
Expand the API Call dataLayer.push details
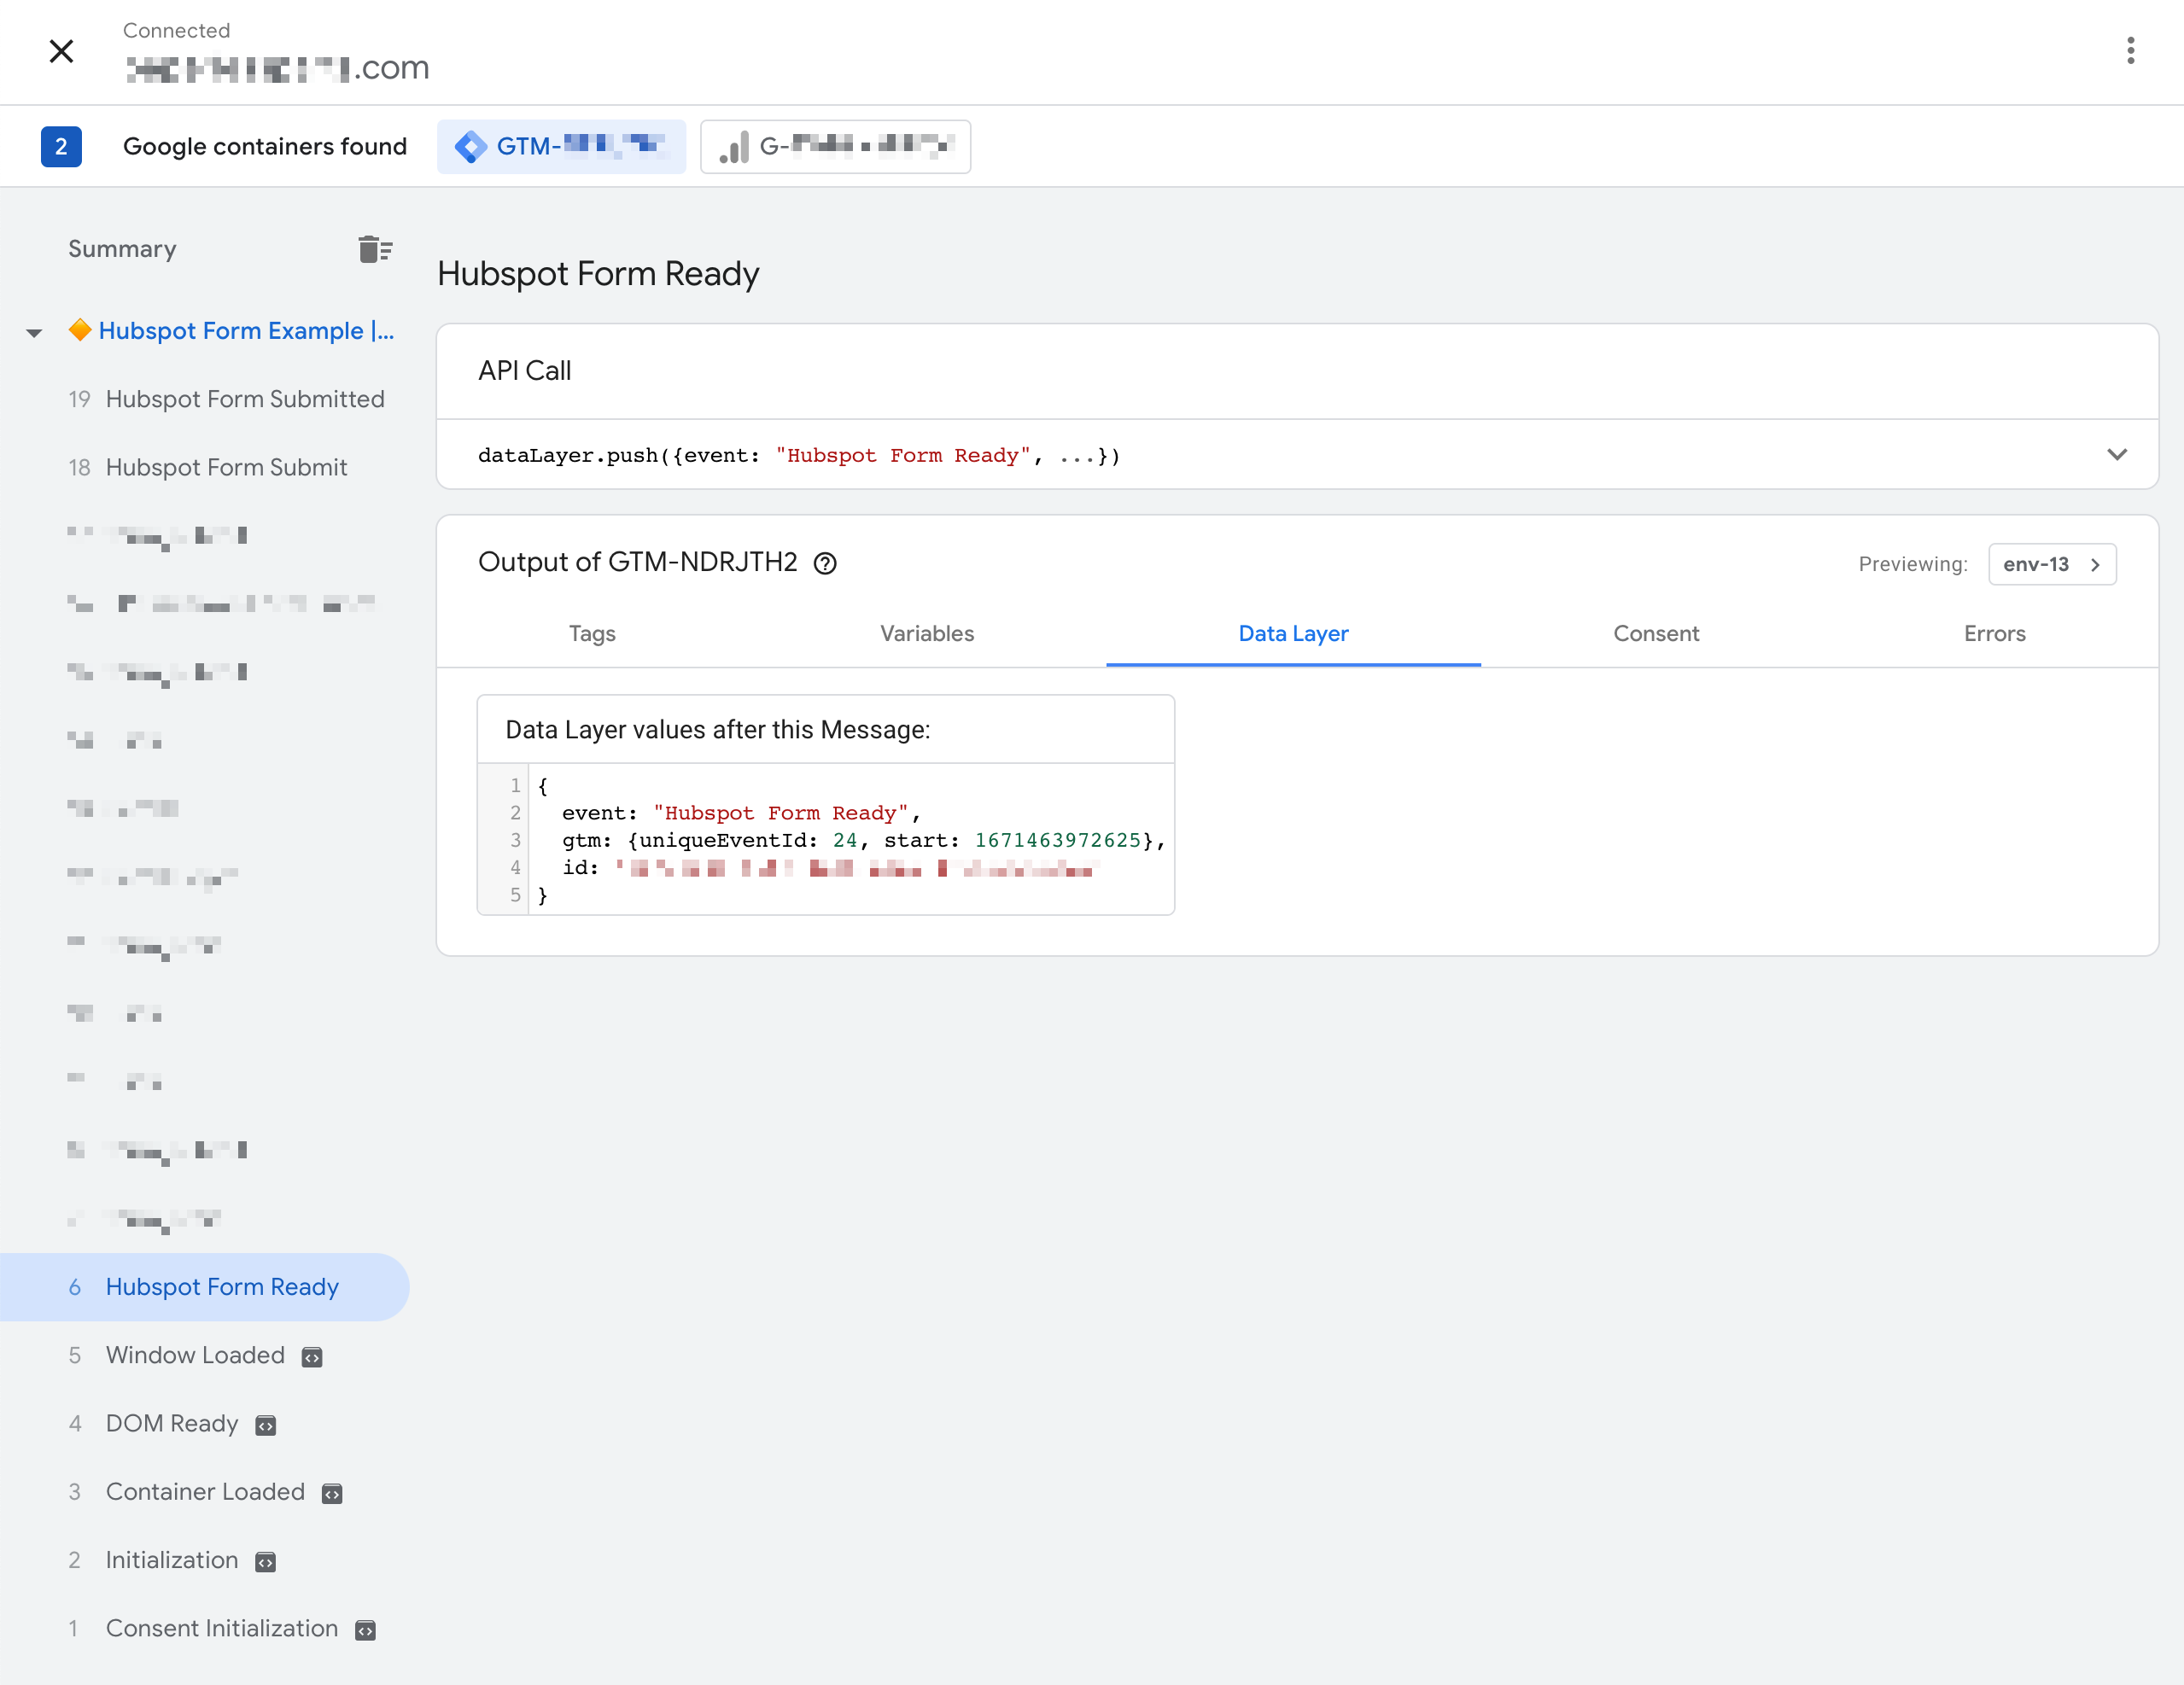(2116, 455)
